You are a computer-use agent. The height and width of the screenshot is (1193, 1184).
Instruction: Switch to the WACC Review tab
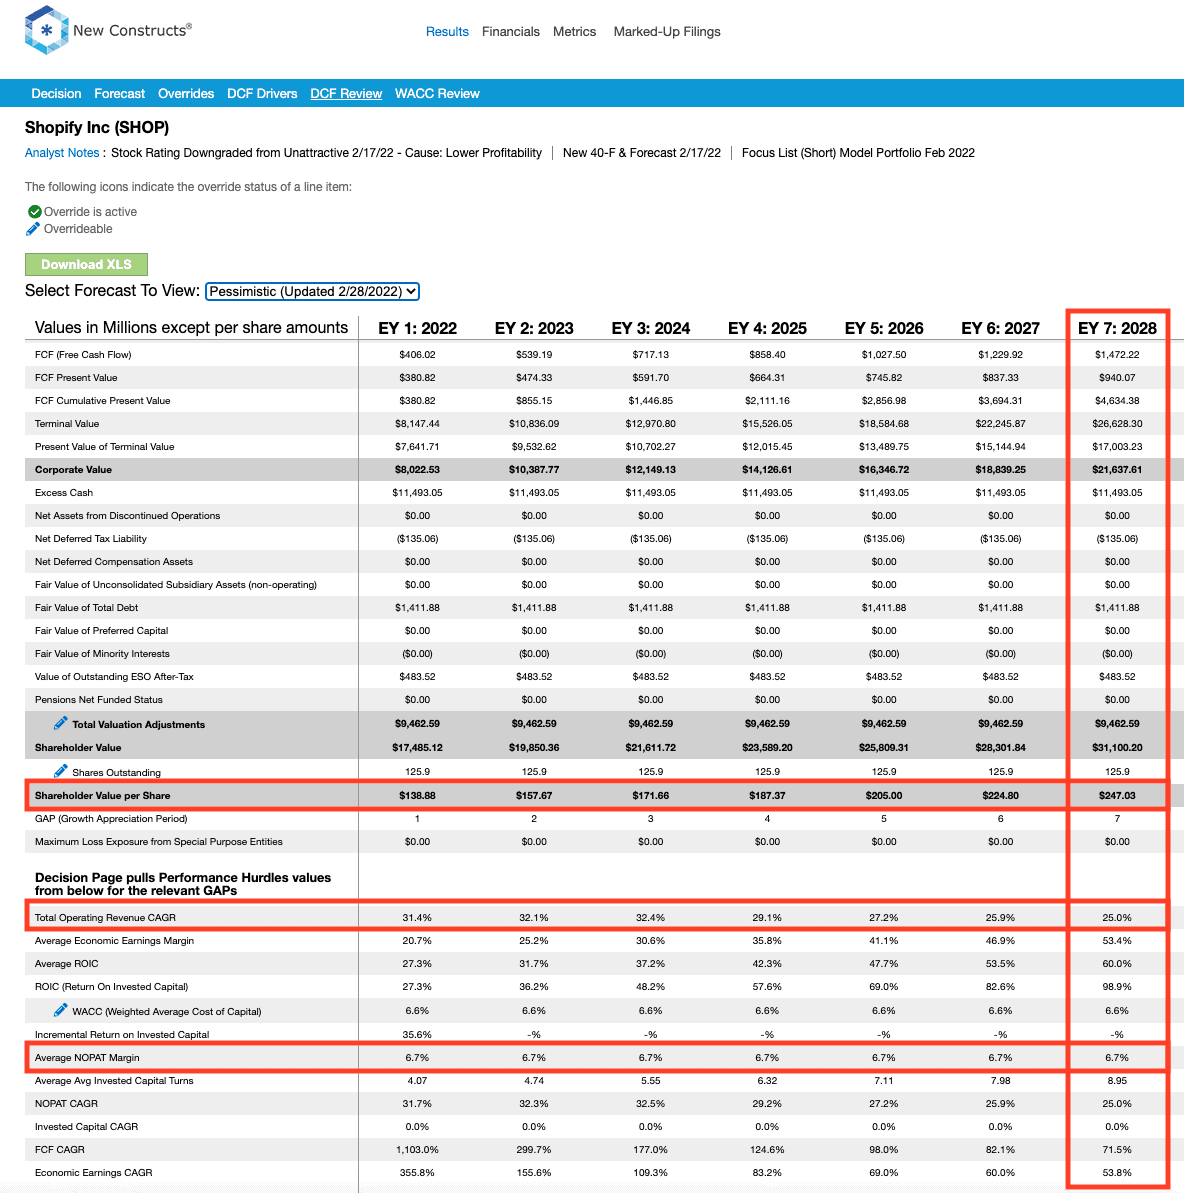pos(437,94)
